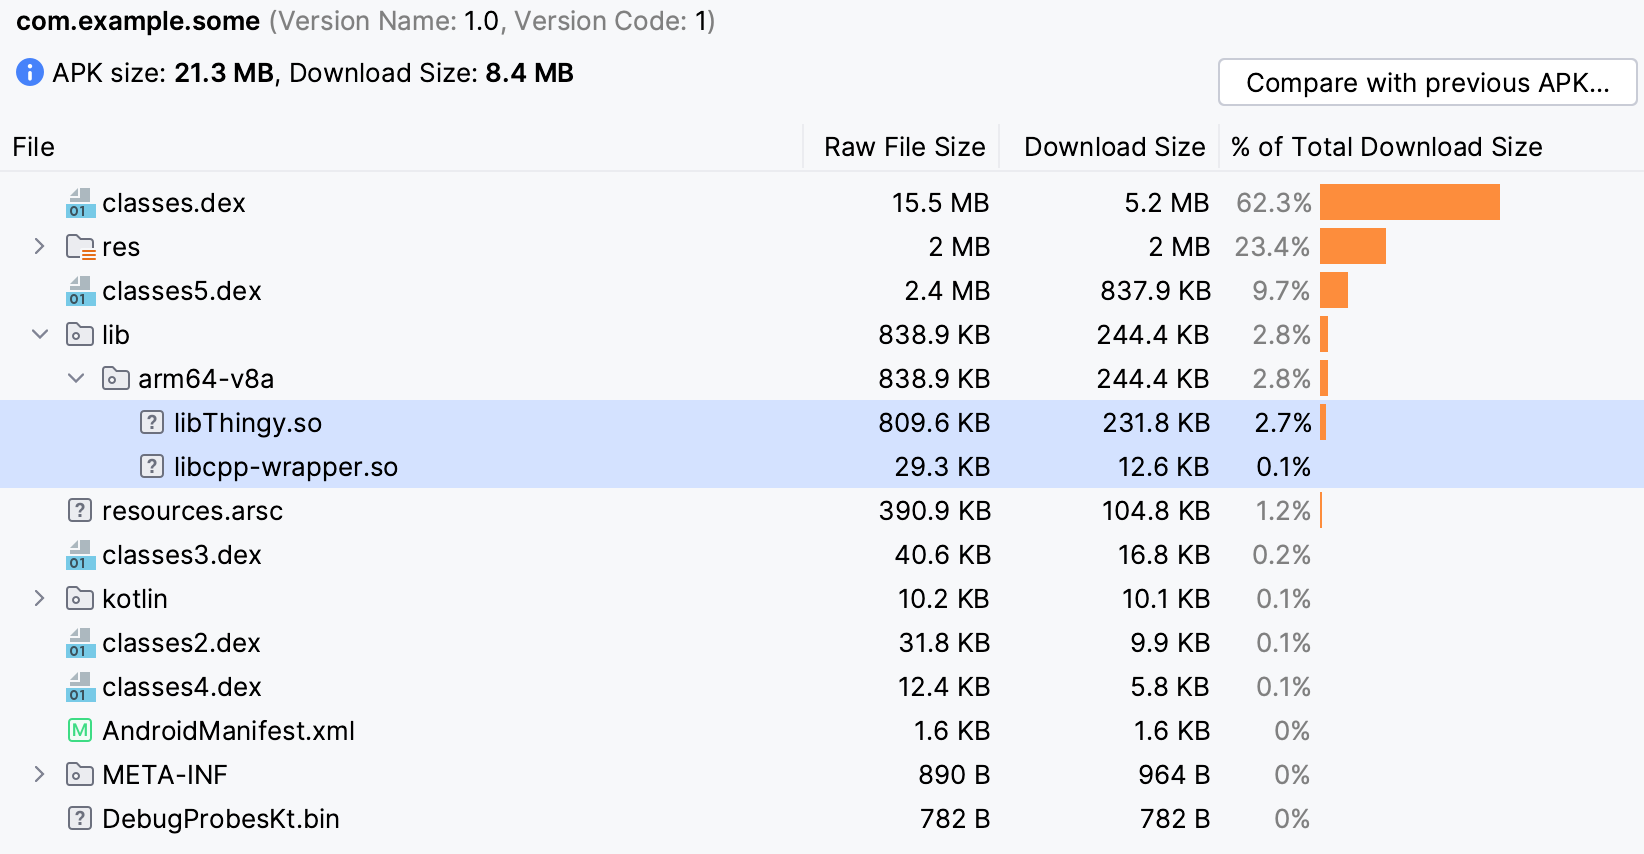The image size is (1644, 854).
Task: Select the classes.dex row name
Action: point(174,203)
